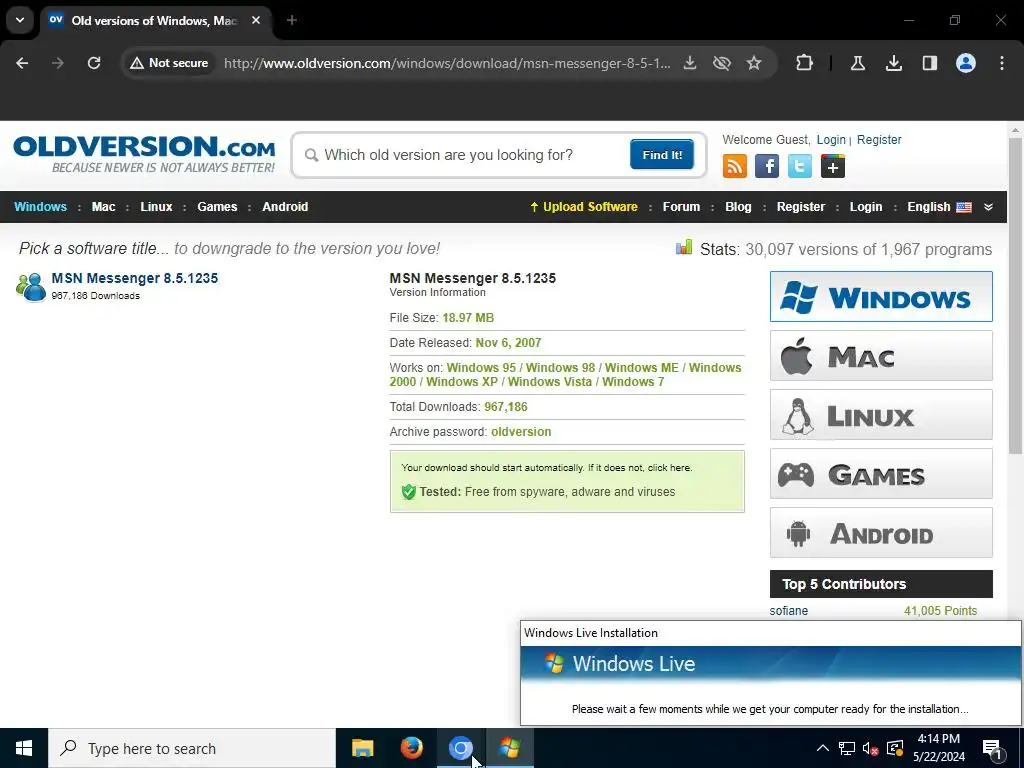Click the Facebook icon

pyautogui.click(x=767, y=167)
